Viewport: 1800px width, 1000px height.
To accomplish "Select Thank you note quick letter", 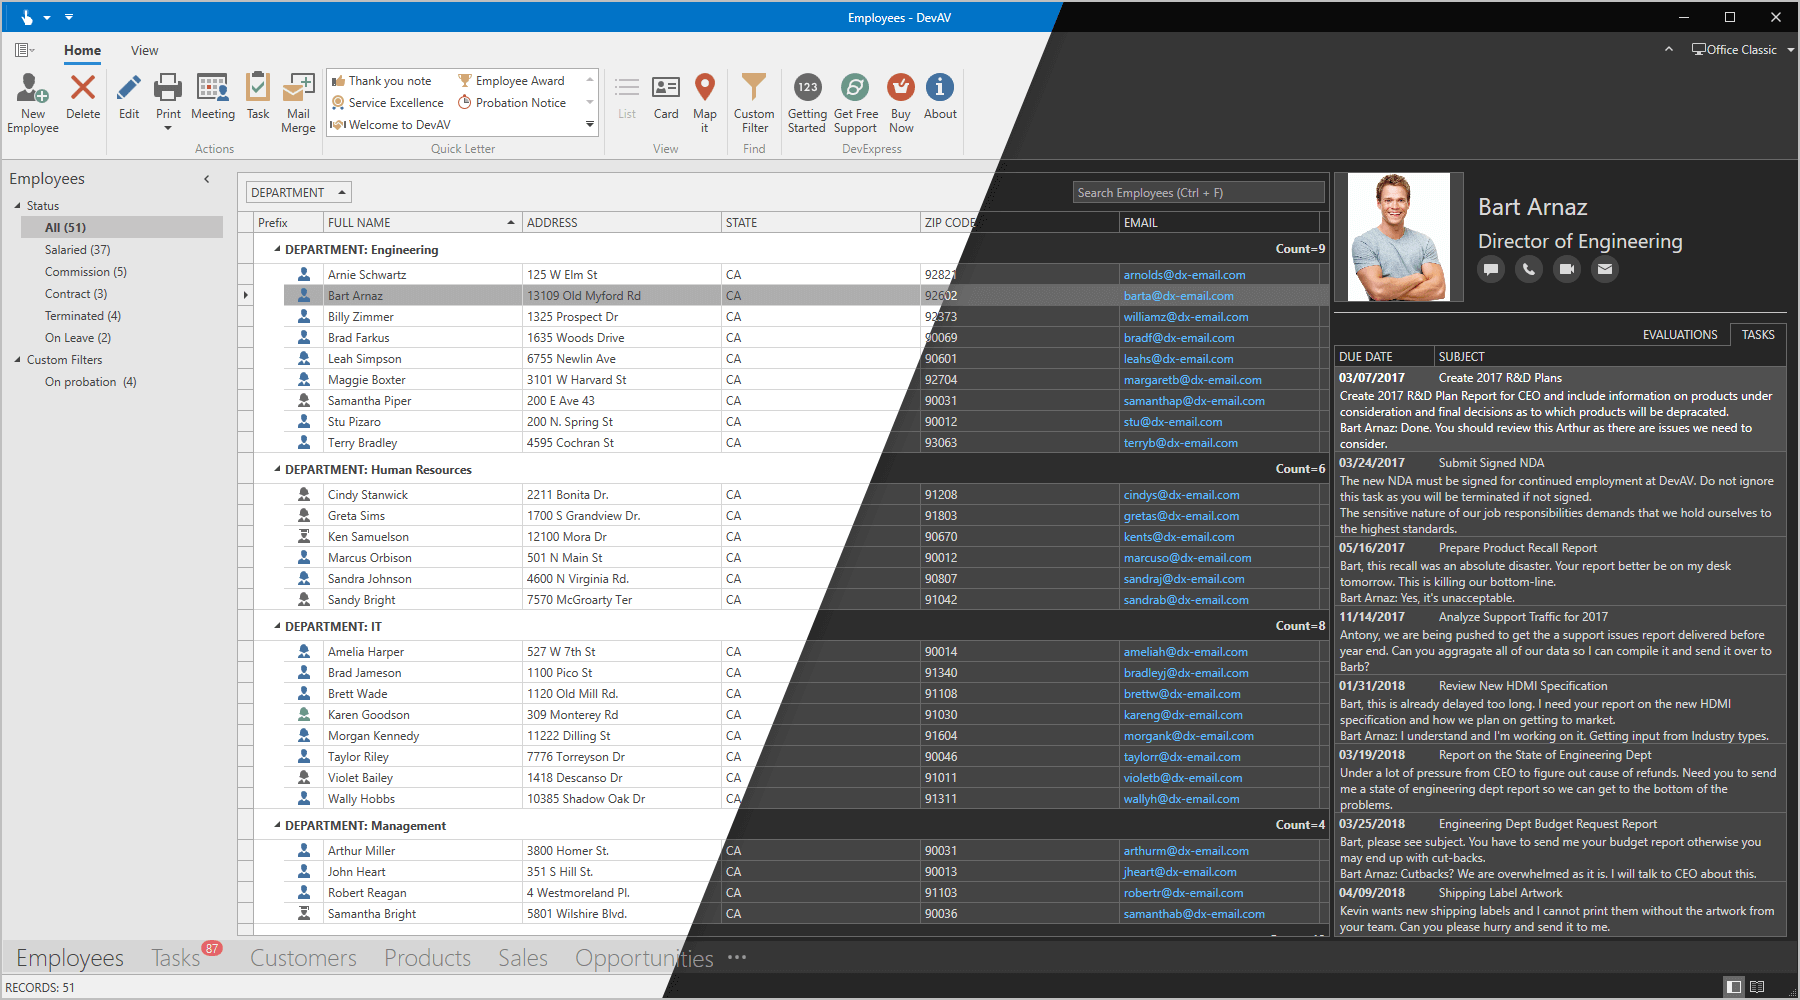I will 382,81.
